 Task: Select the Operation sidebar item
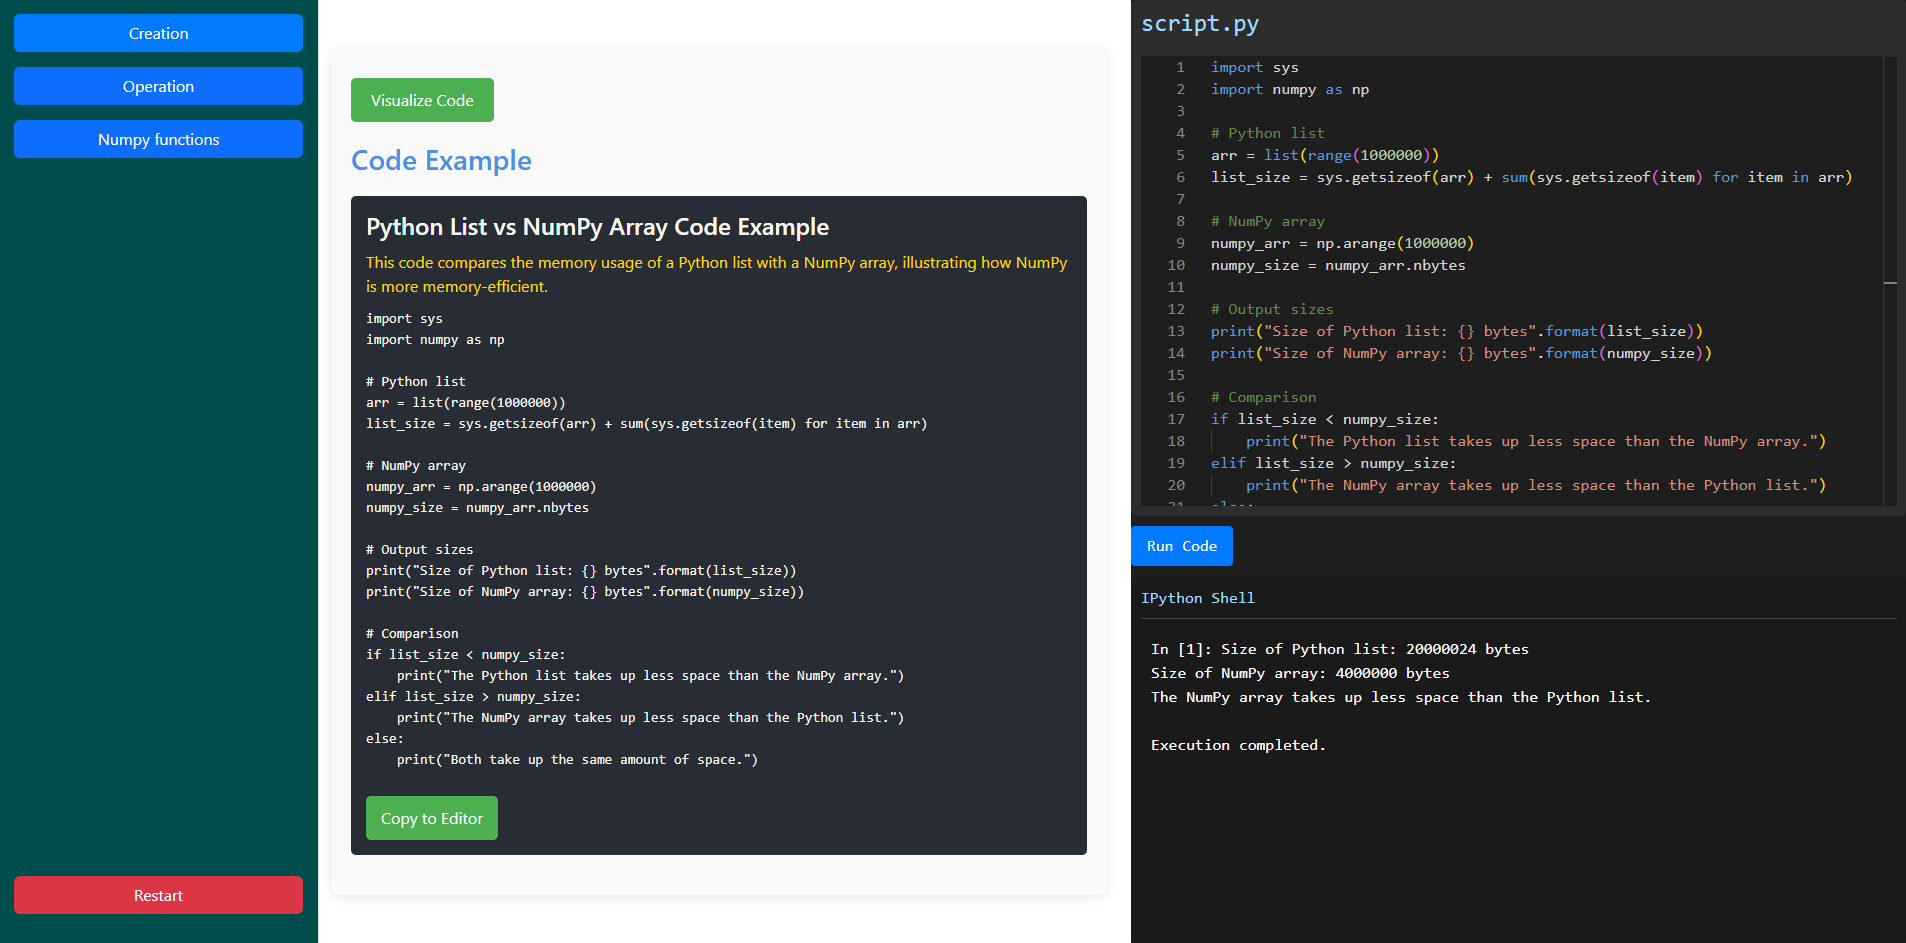tap(158, 86)
